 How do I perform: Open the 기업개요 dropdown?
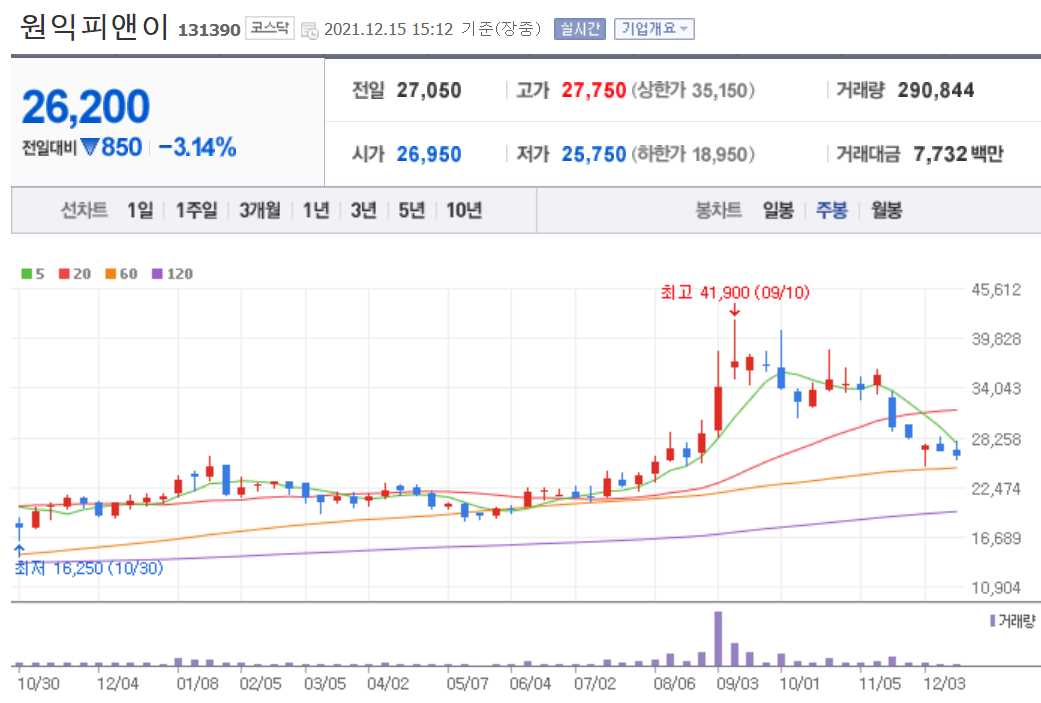[655, 28]
